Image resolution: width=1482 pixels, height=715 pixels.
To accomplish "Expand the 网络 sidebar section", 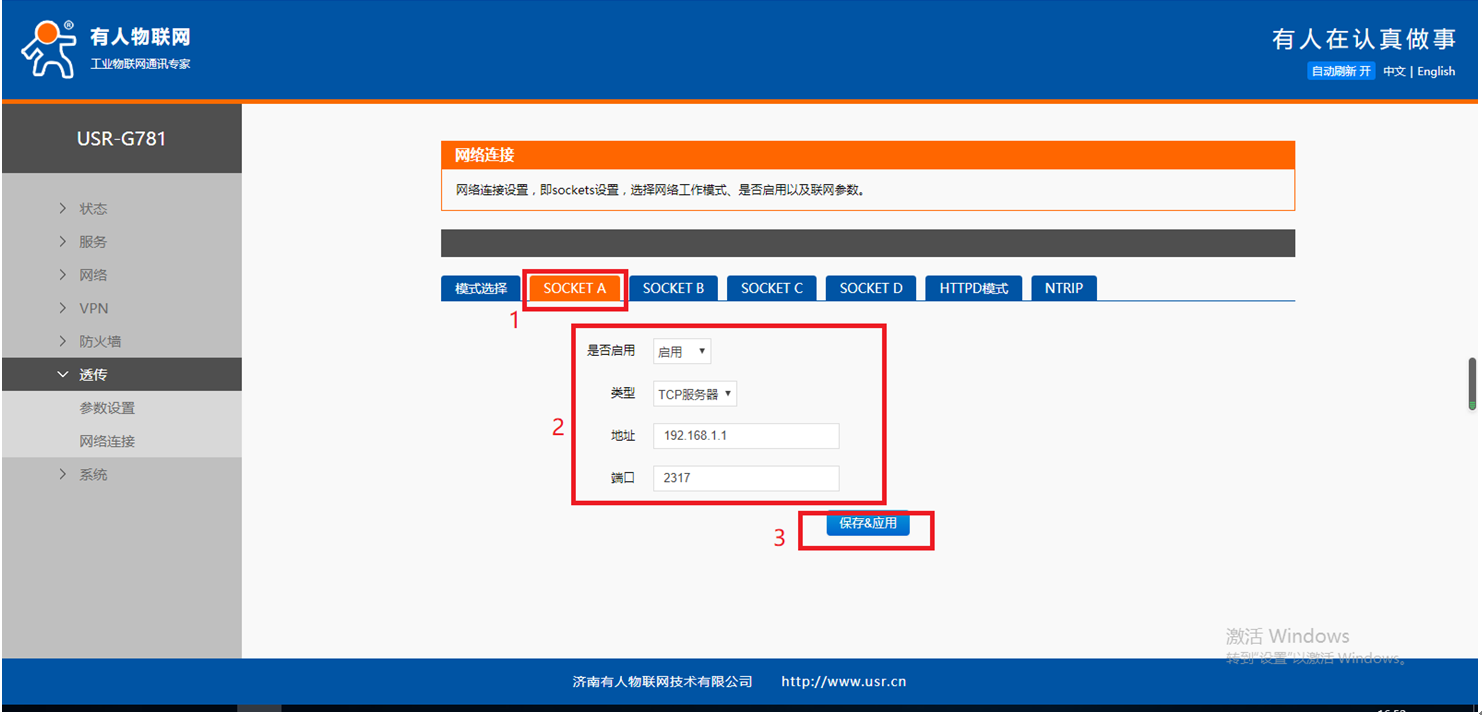I will [x=93, y=275].
